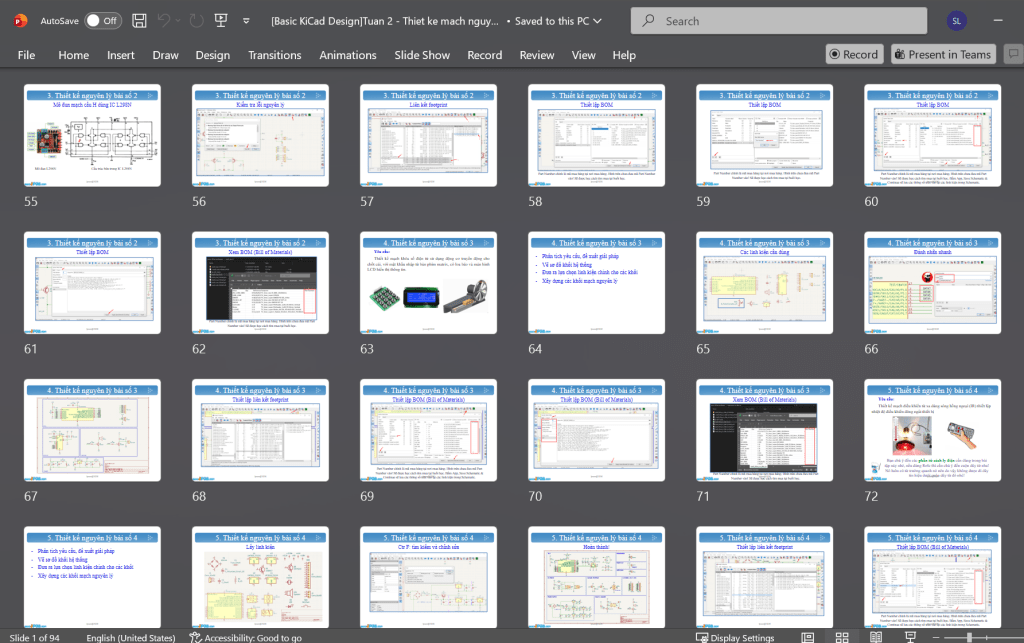
Task: Launch Slide Show from status bar icon
Action: pyautogui.click(x=909, y=637)
